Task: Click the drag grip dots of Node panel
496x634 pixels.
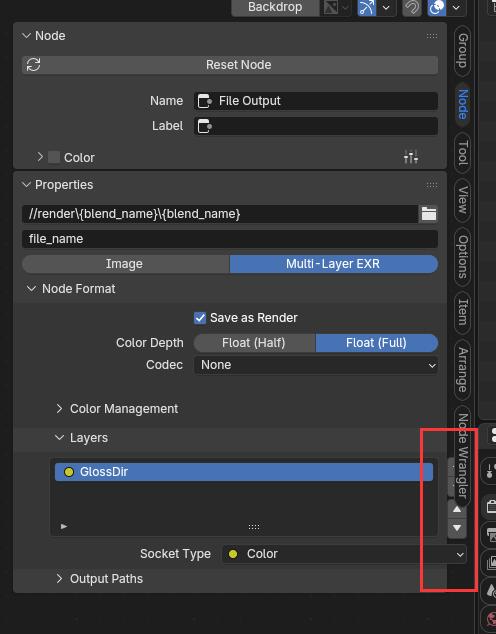Action: (x=432, y=36)
